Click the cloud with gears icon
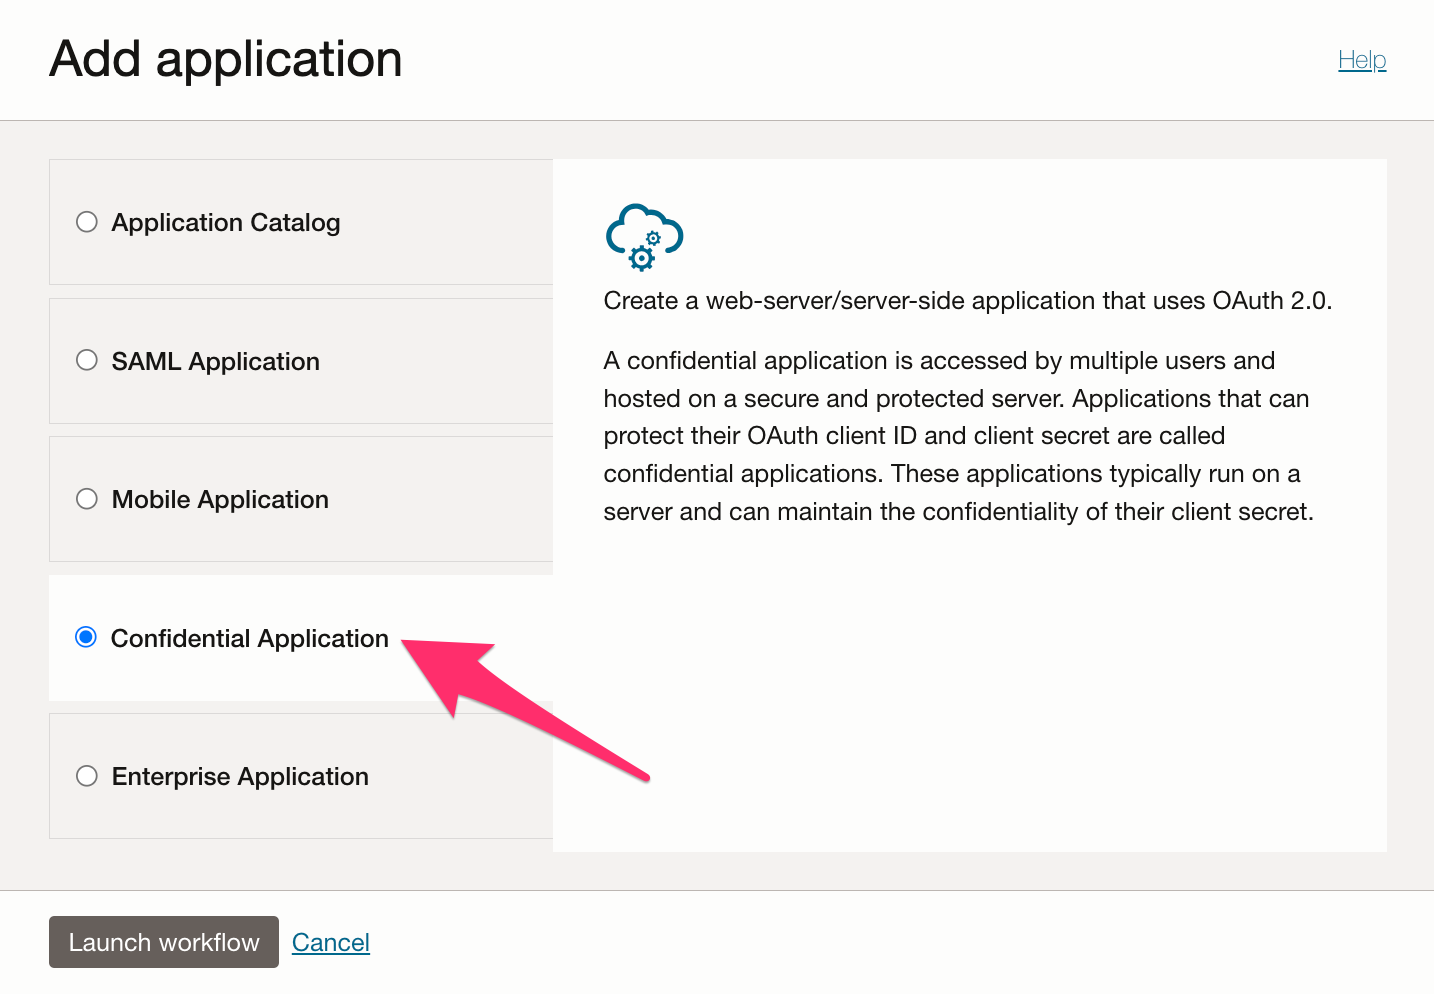 coord(644,237)
